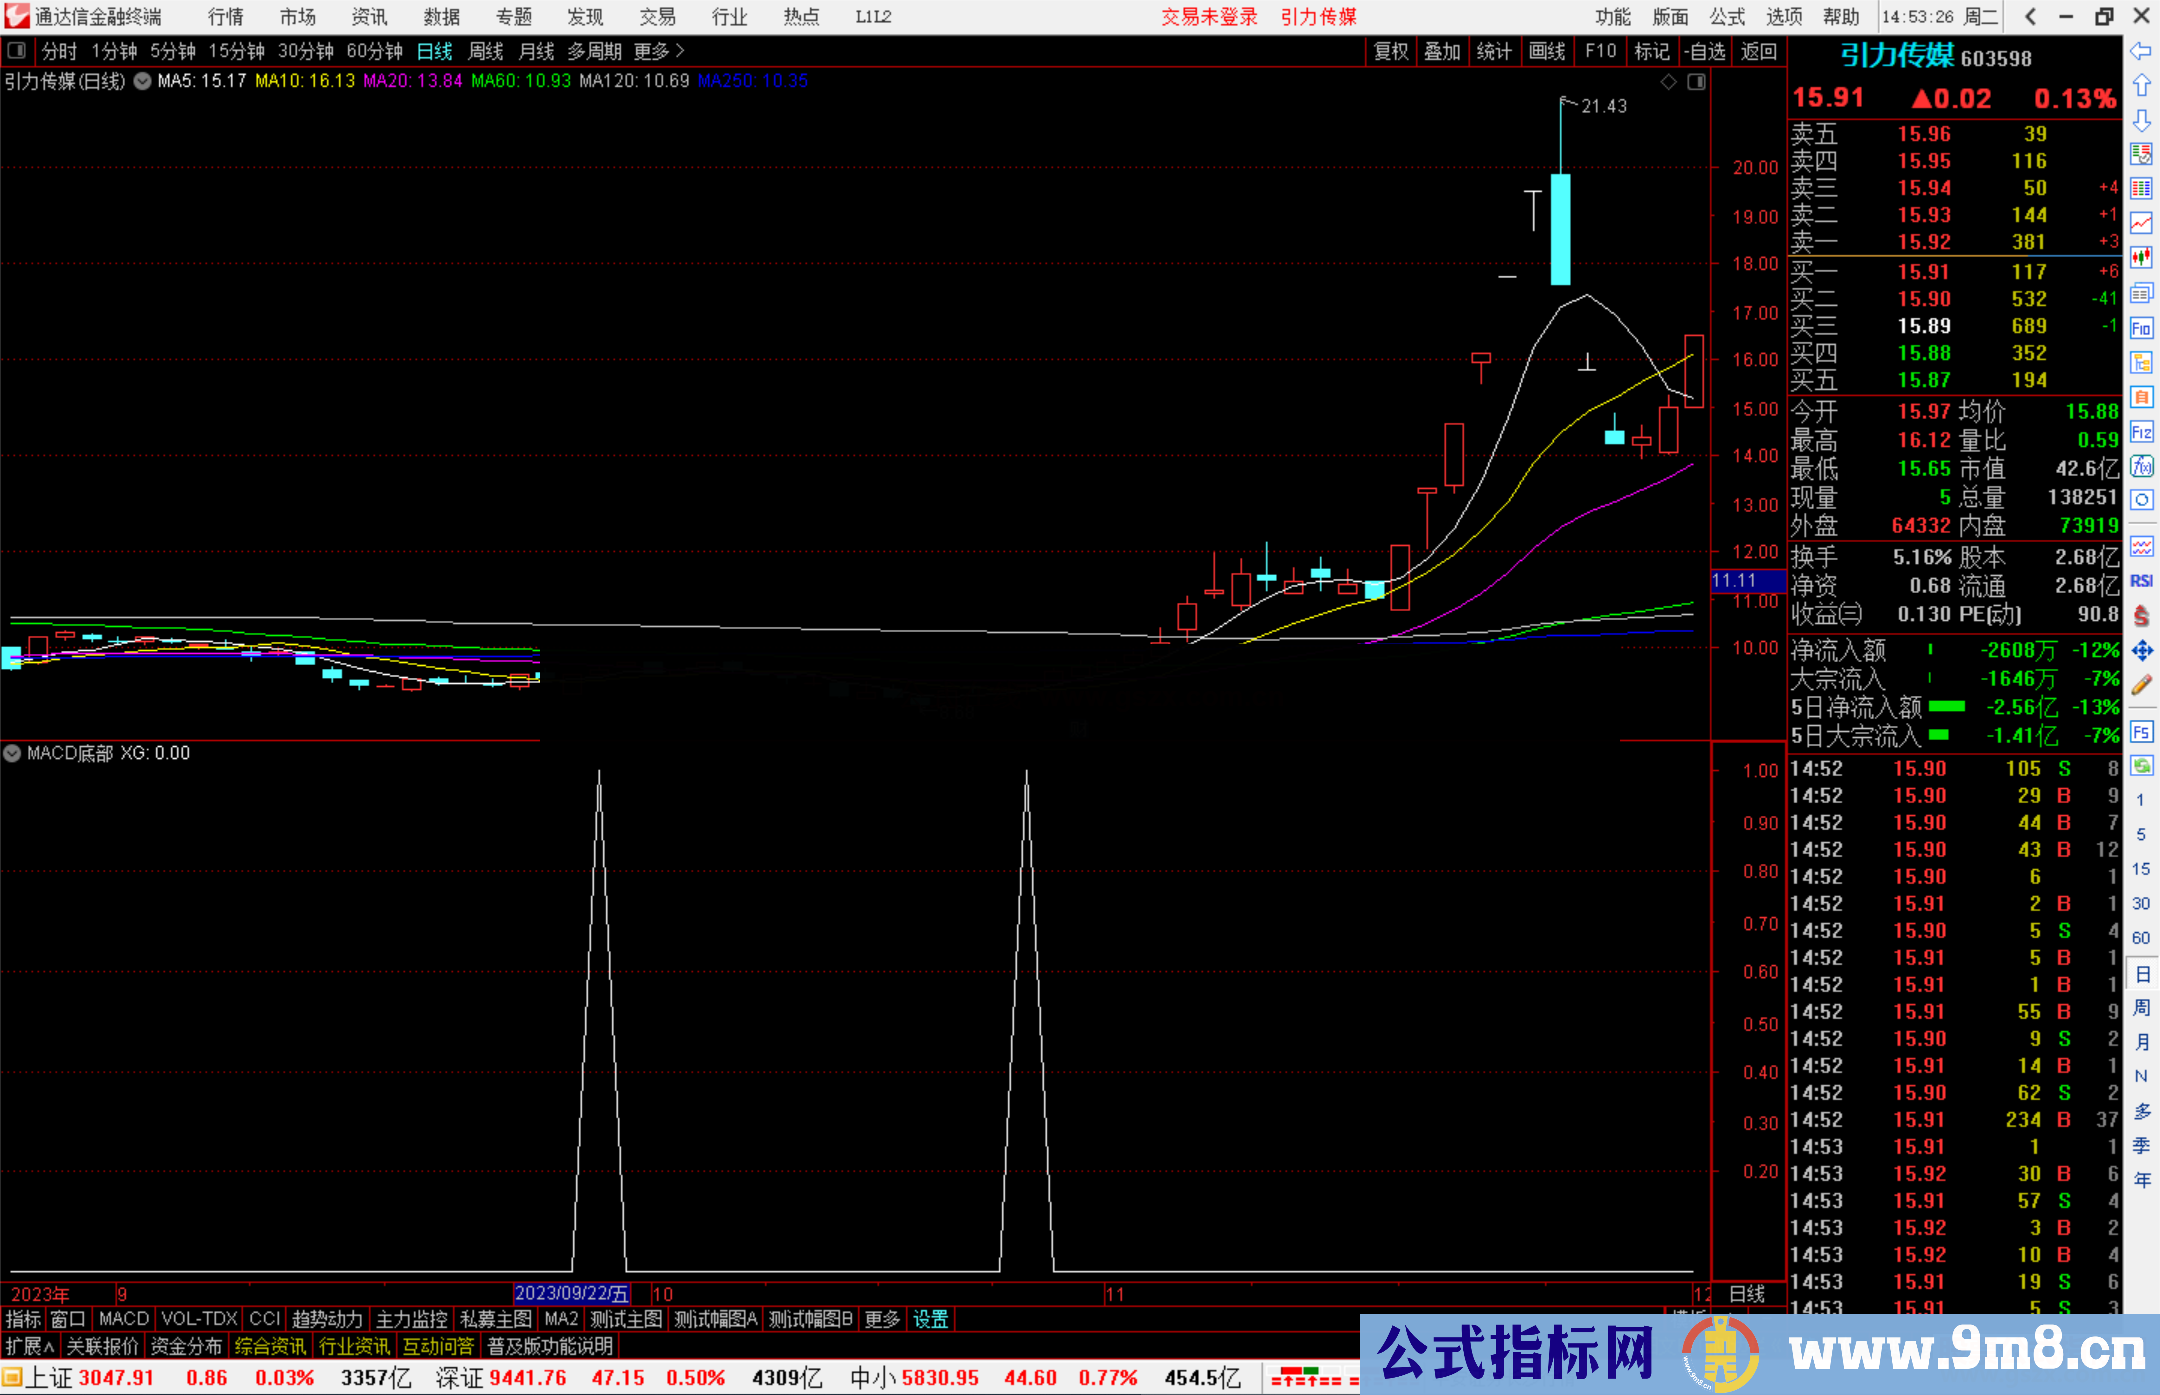This screenshot has width=2160, height=1395.
Task: Open 更多 indicator list at bottom
Action: tap(882, 1319)
